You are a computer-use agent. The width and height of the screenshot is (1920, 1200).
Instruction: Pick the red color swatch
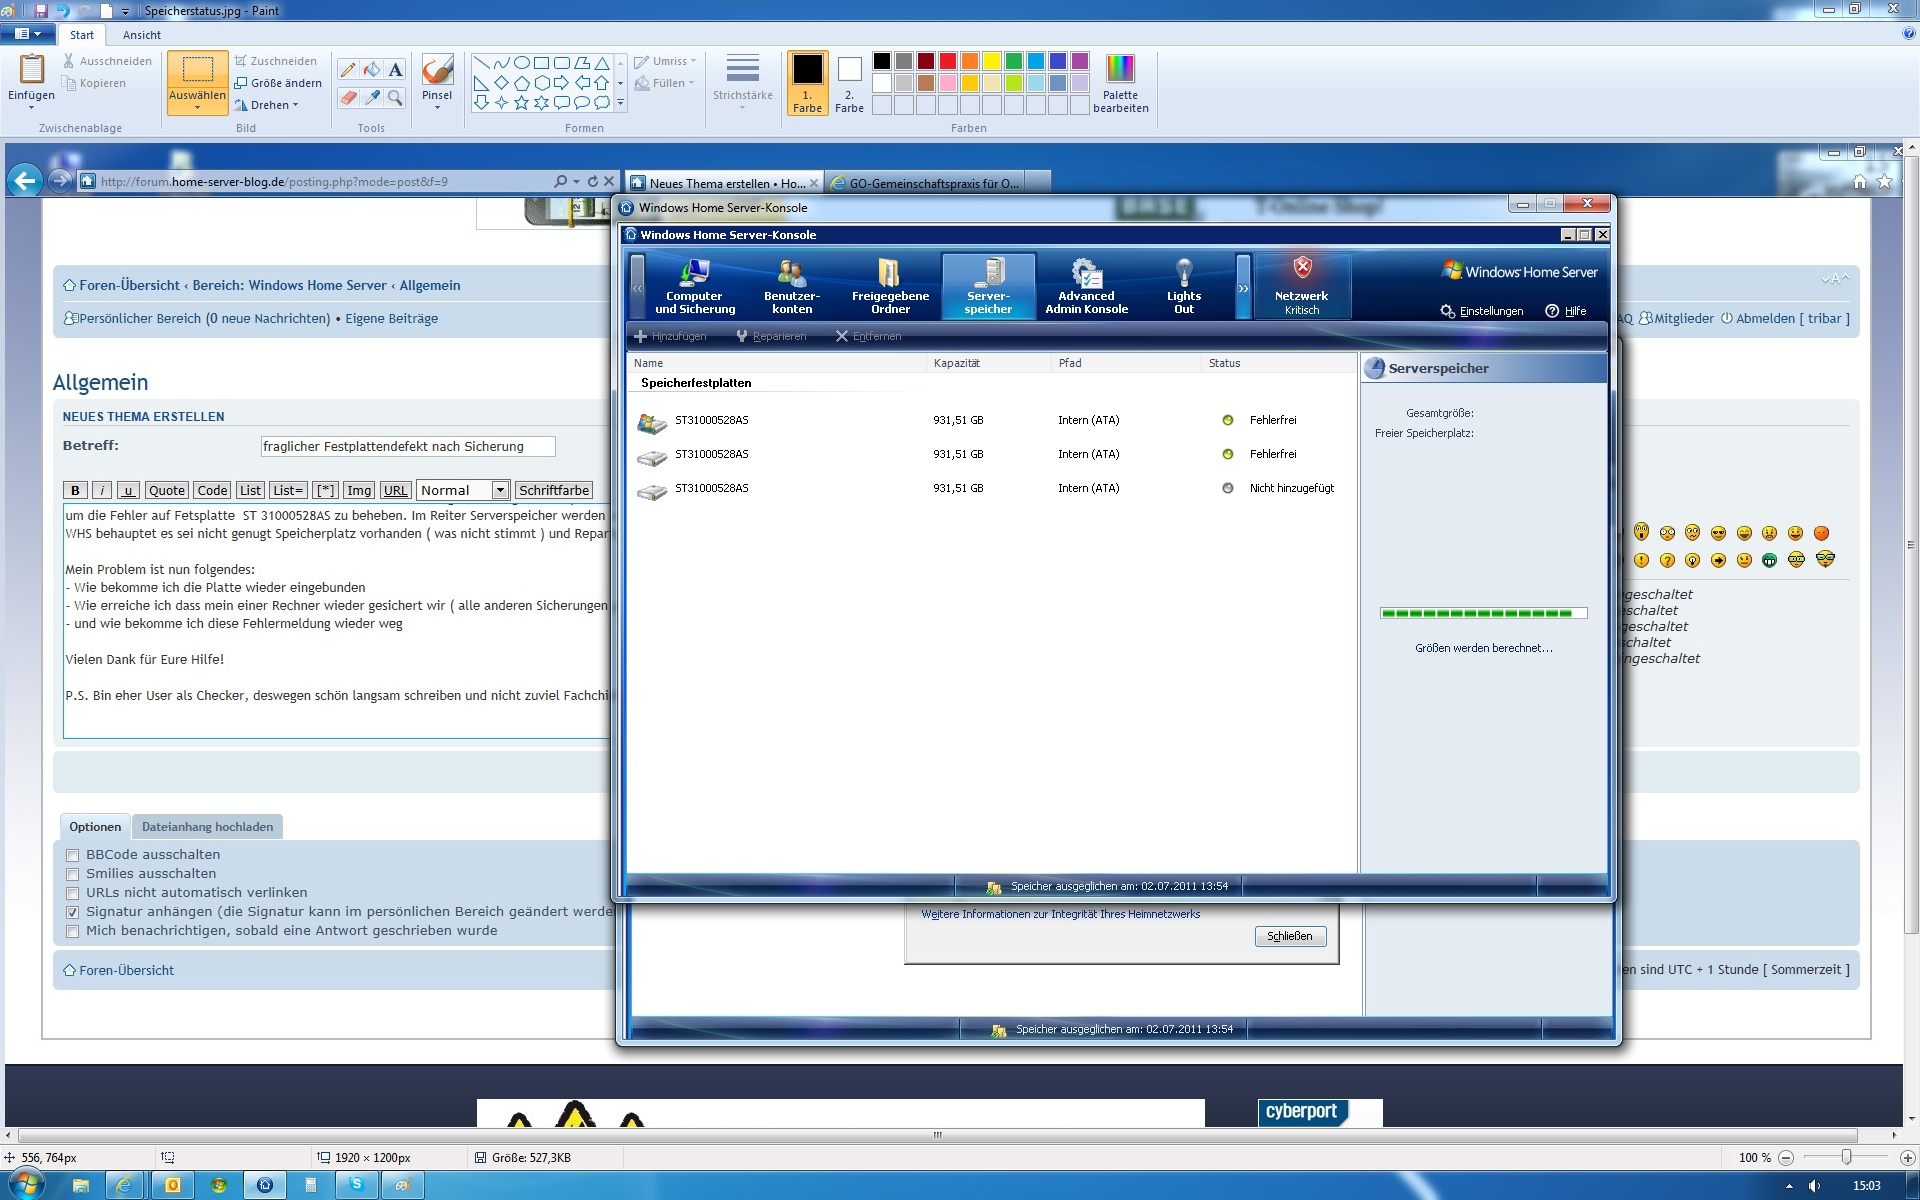pos(948,61)
